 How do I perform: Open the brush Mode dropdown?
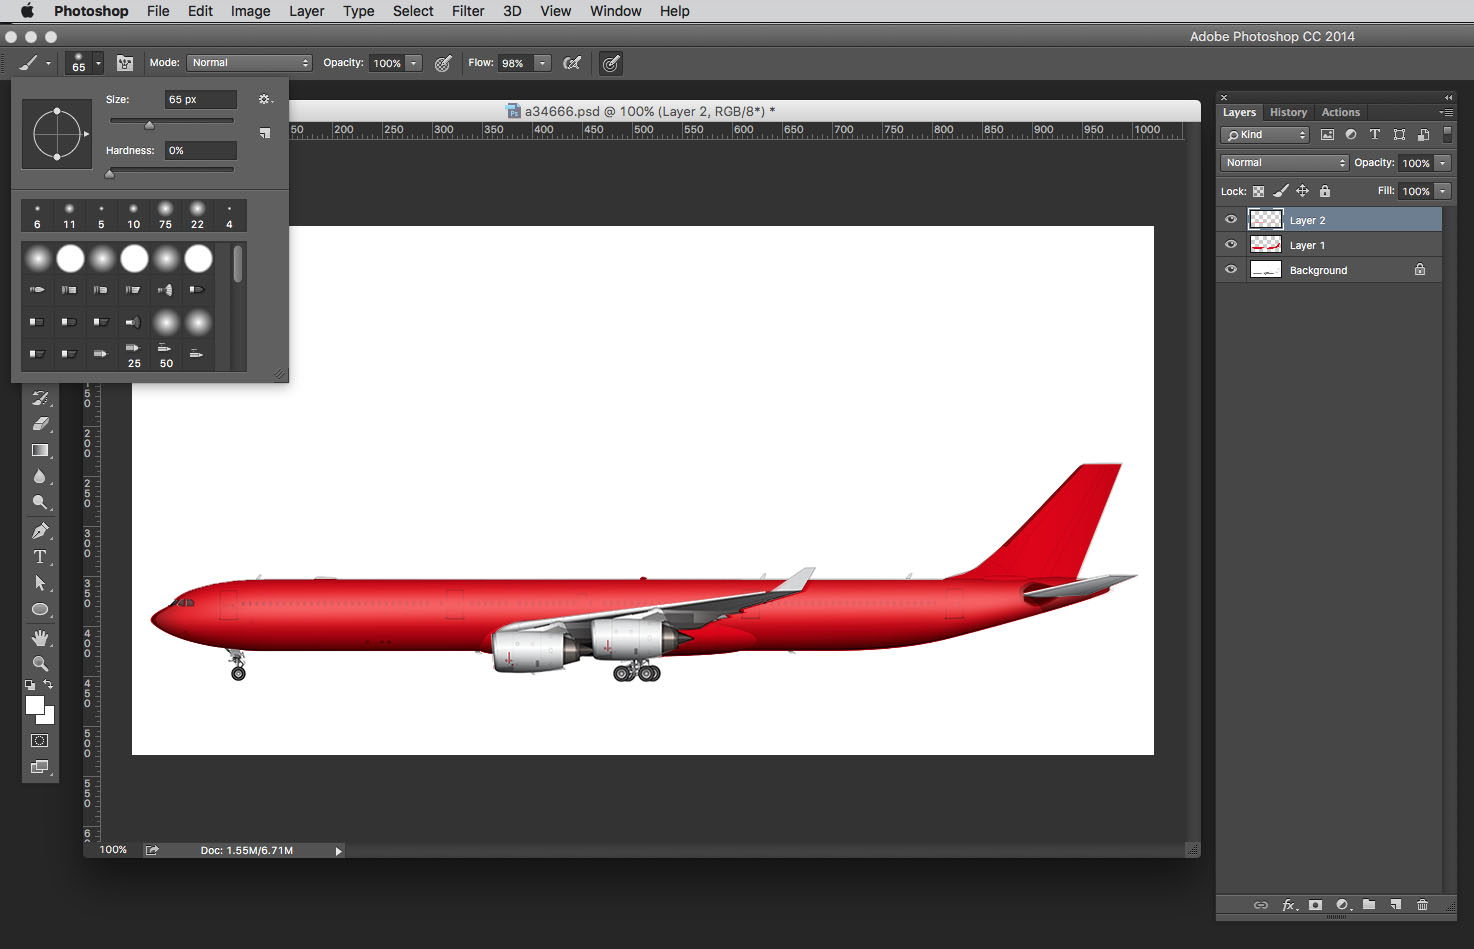point(250,63)
